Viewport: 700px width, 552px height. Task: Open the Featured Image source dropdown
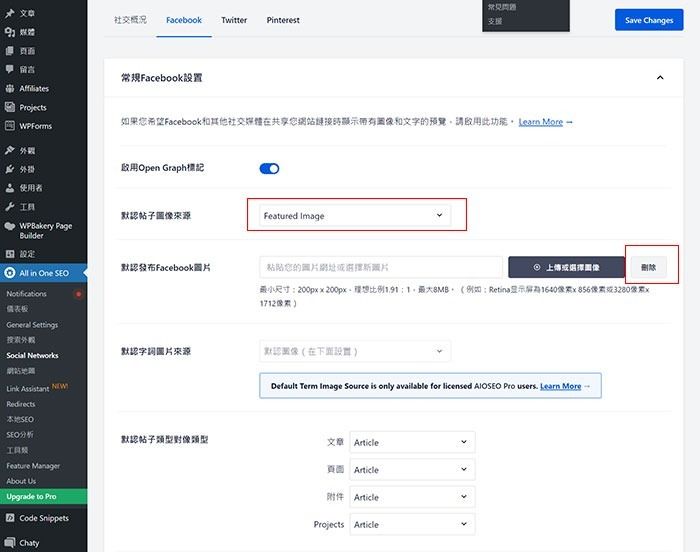[355, 216]
